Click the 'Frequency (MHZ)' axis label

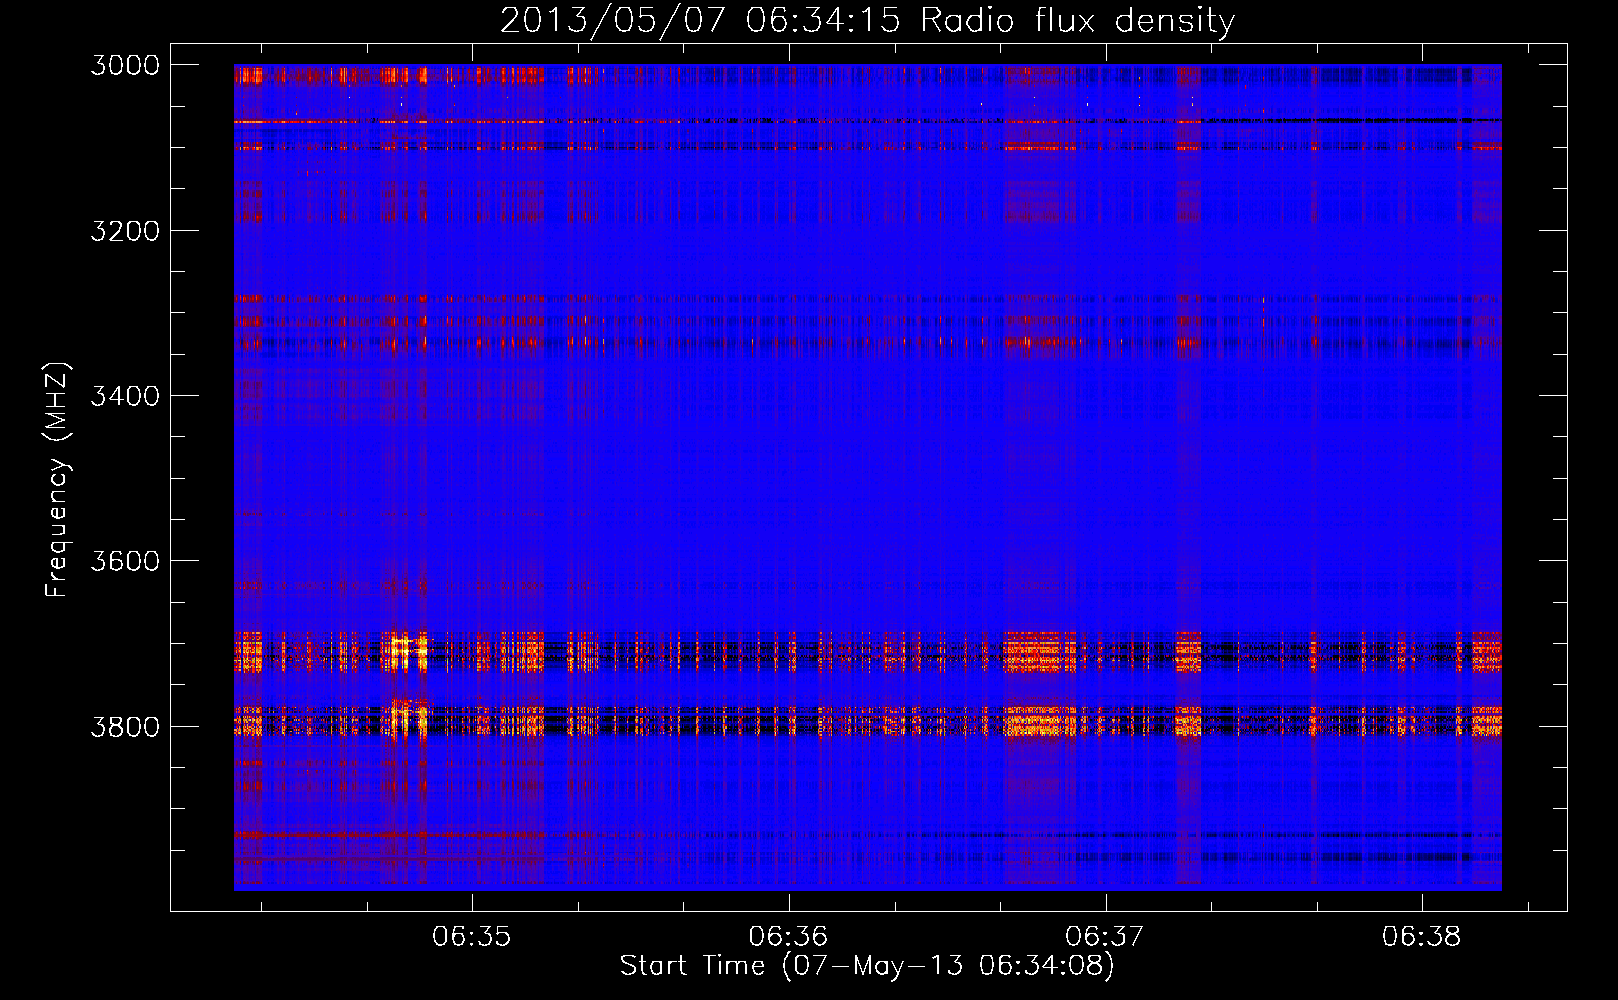57,479
